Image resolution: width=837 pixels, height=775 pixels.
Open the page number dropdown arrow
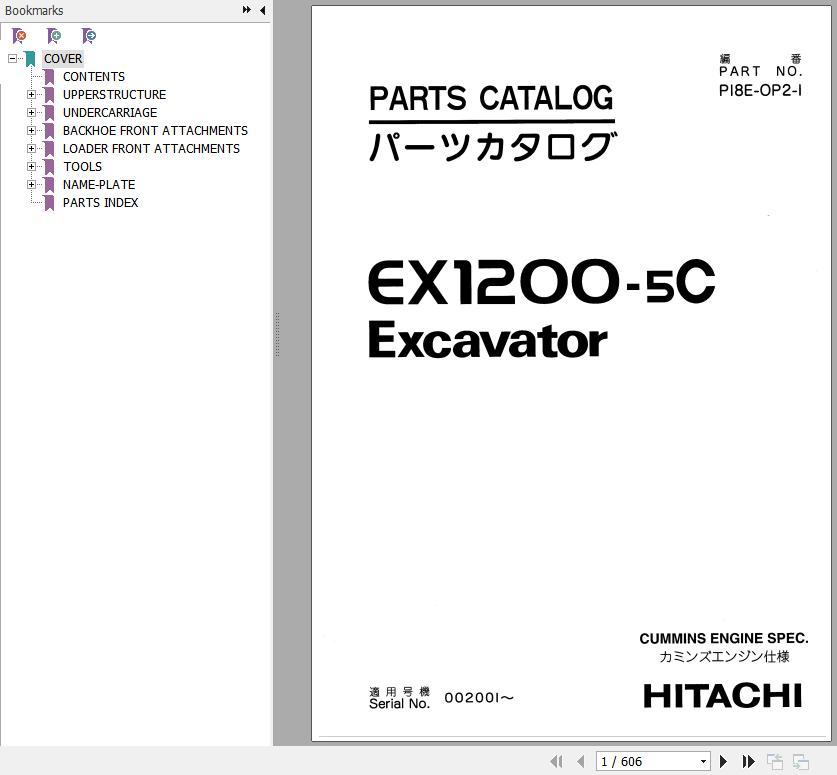(704, 762)
